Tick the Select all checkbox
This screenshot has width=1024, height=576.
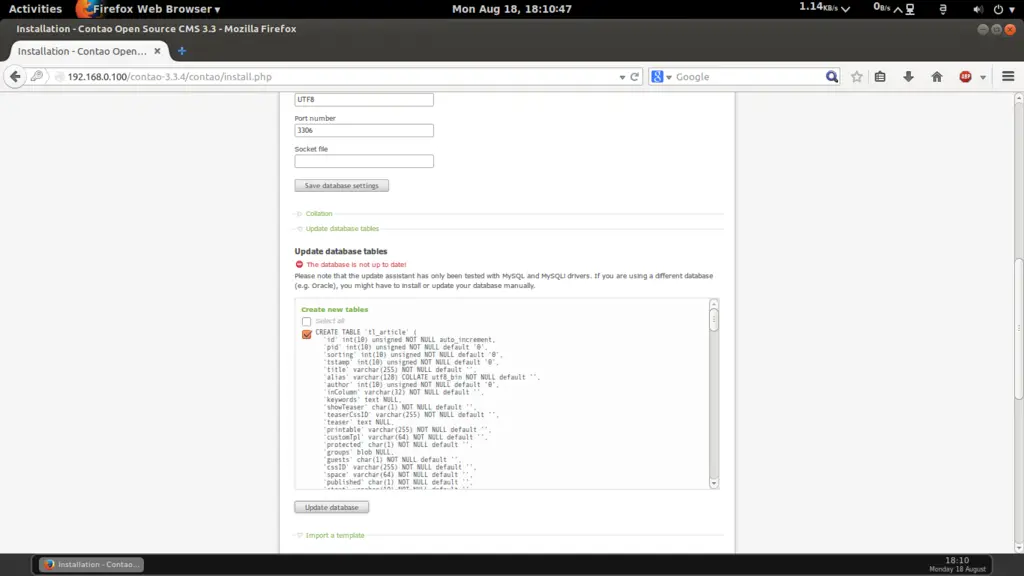[306, 321]
